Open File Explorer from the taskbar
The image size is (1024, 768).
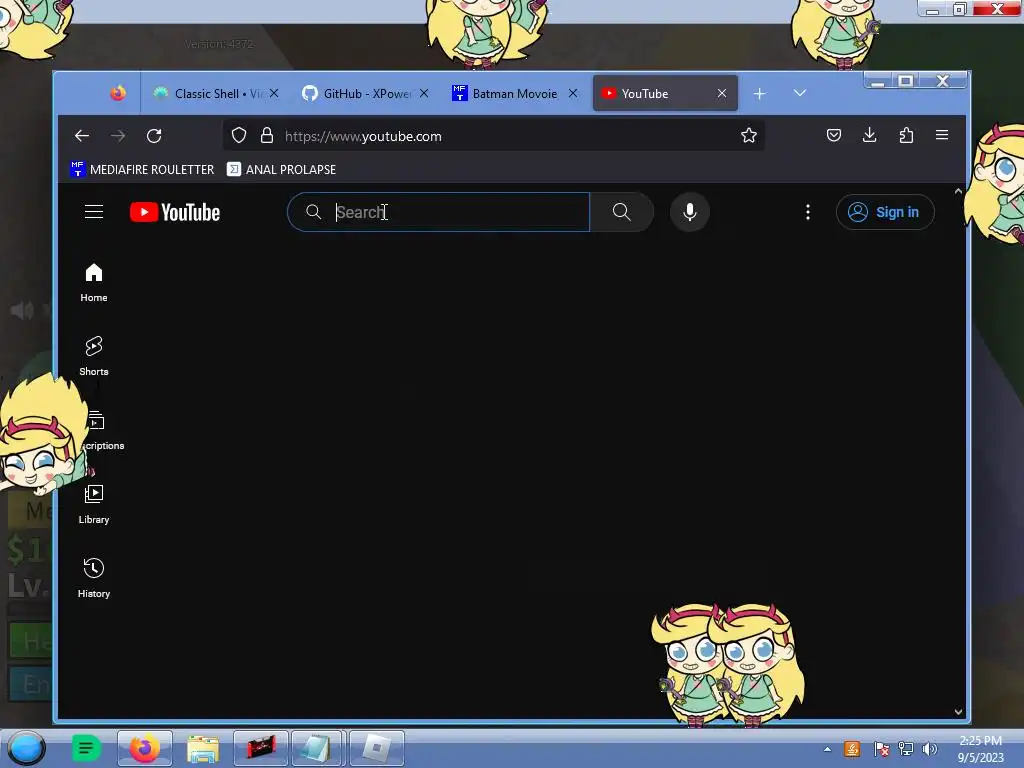(202, 748)
